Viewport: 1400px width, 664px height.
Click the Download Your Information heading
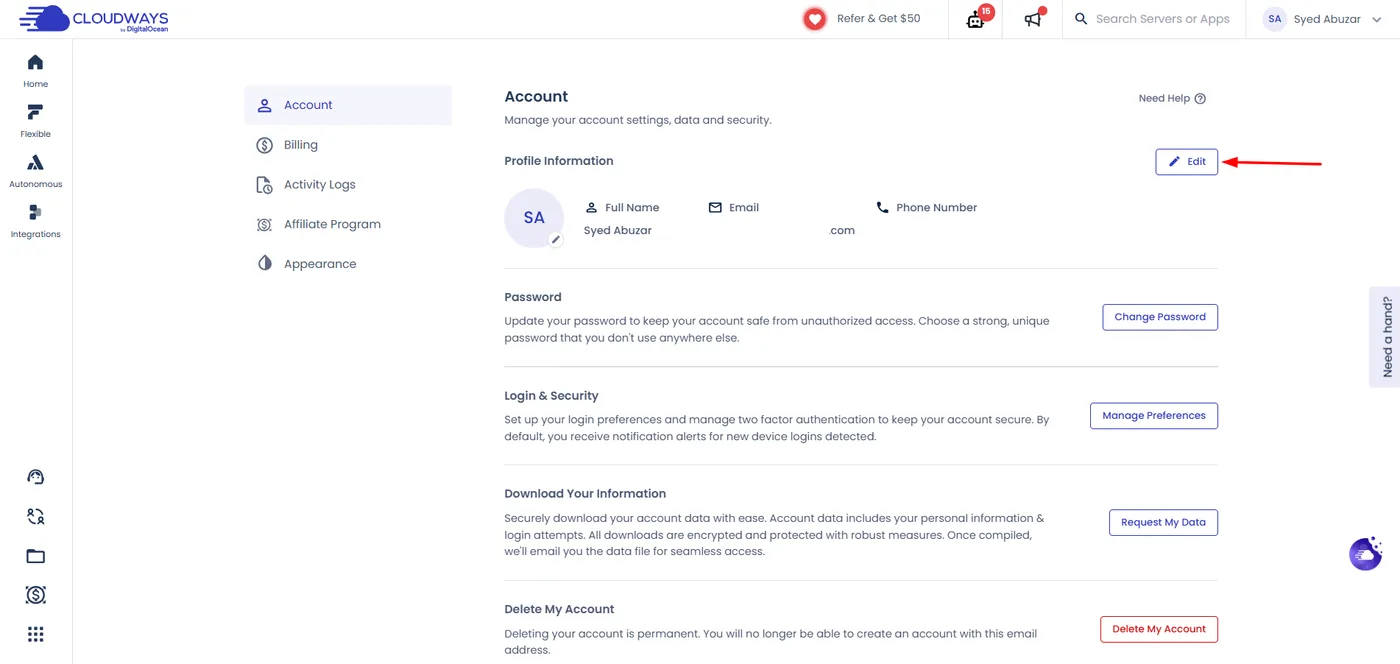click(x=585, y=494)
